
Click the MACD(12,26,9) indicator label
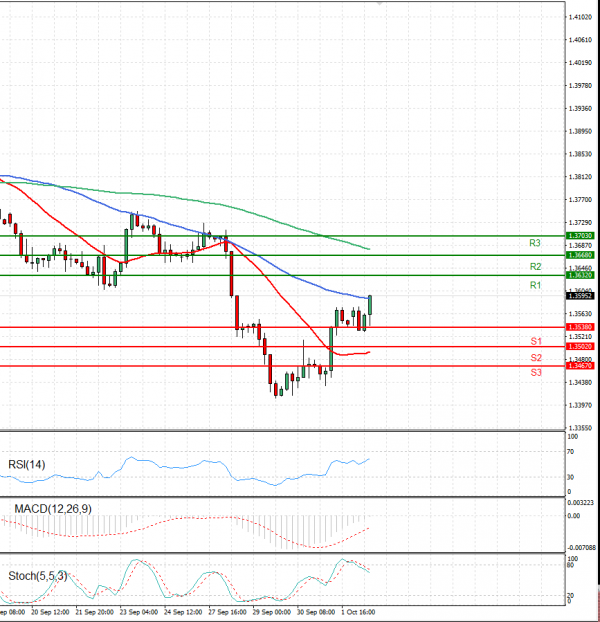pos(53,509)
